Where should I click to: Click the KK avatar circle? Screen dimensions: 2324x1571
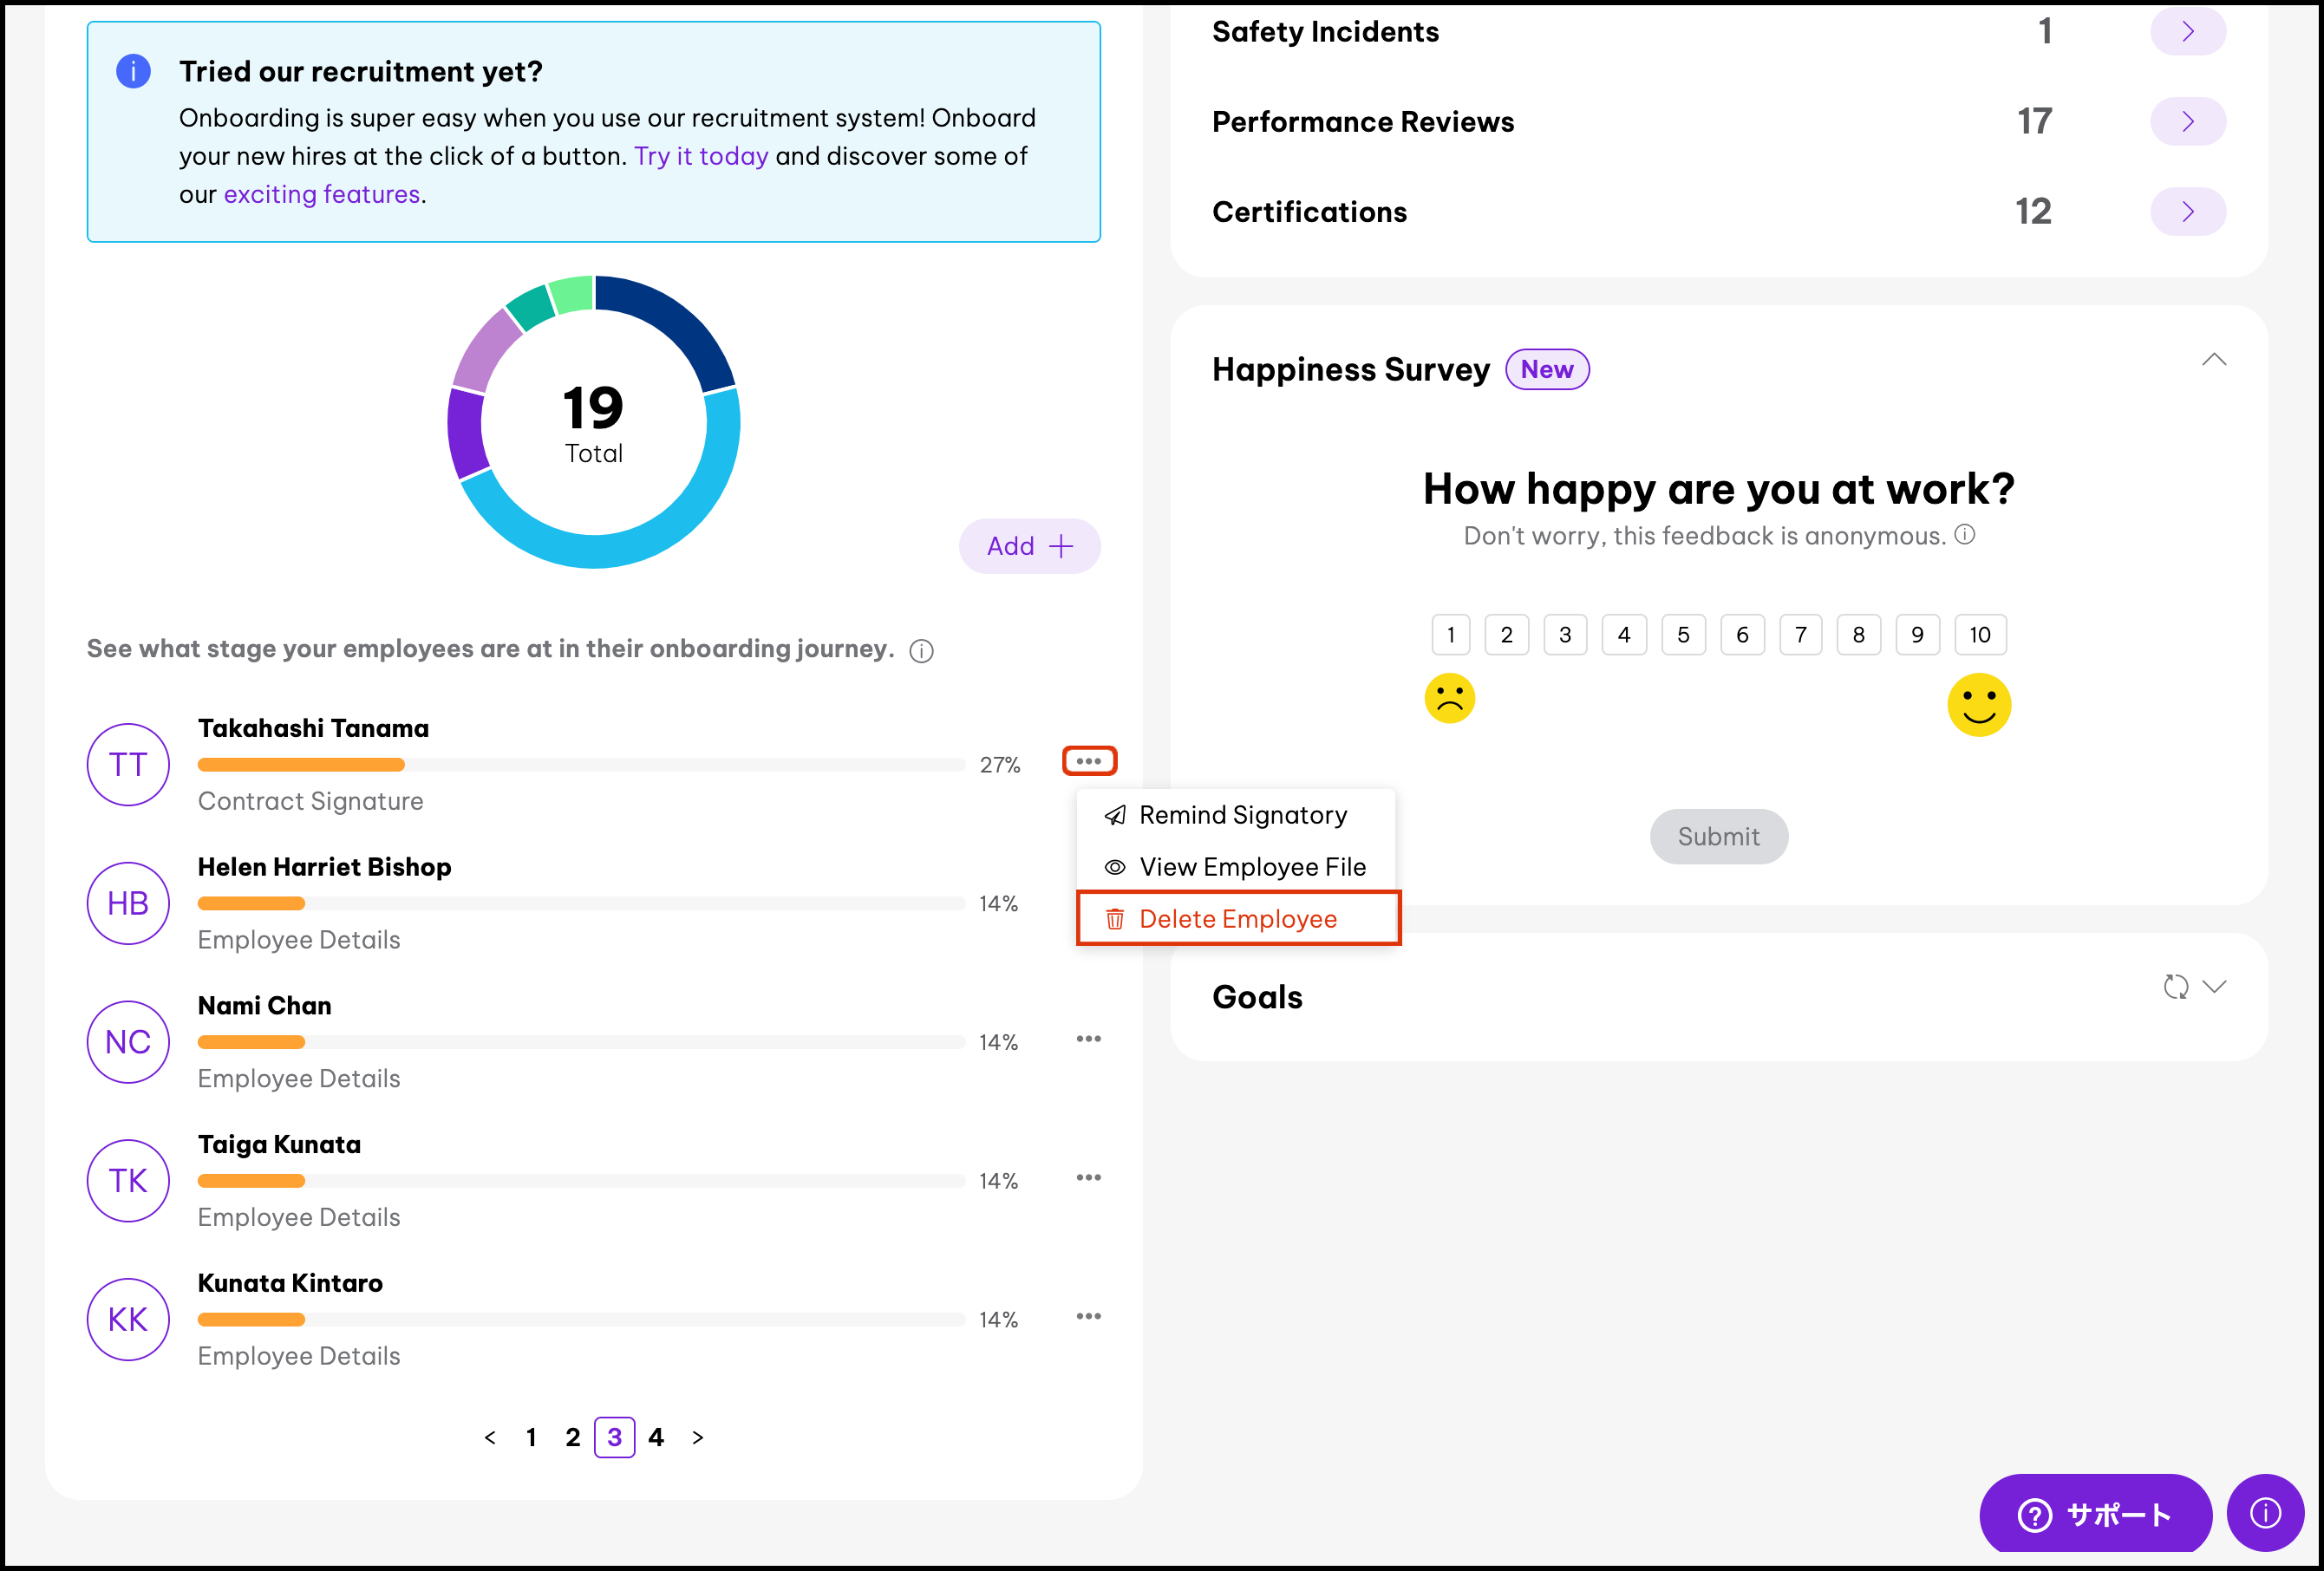128,1319
